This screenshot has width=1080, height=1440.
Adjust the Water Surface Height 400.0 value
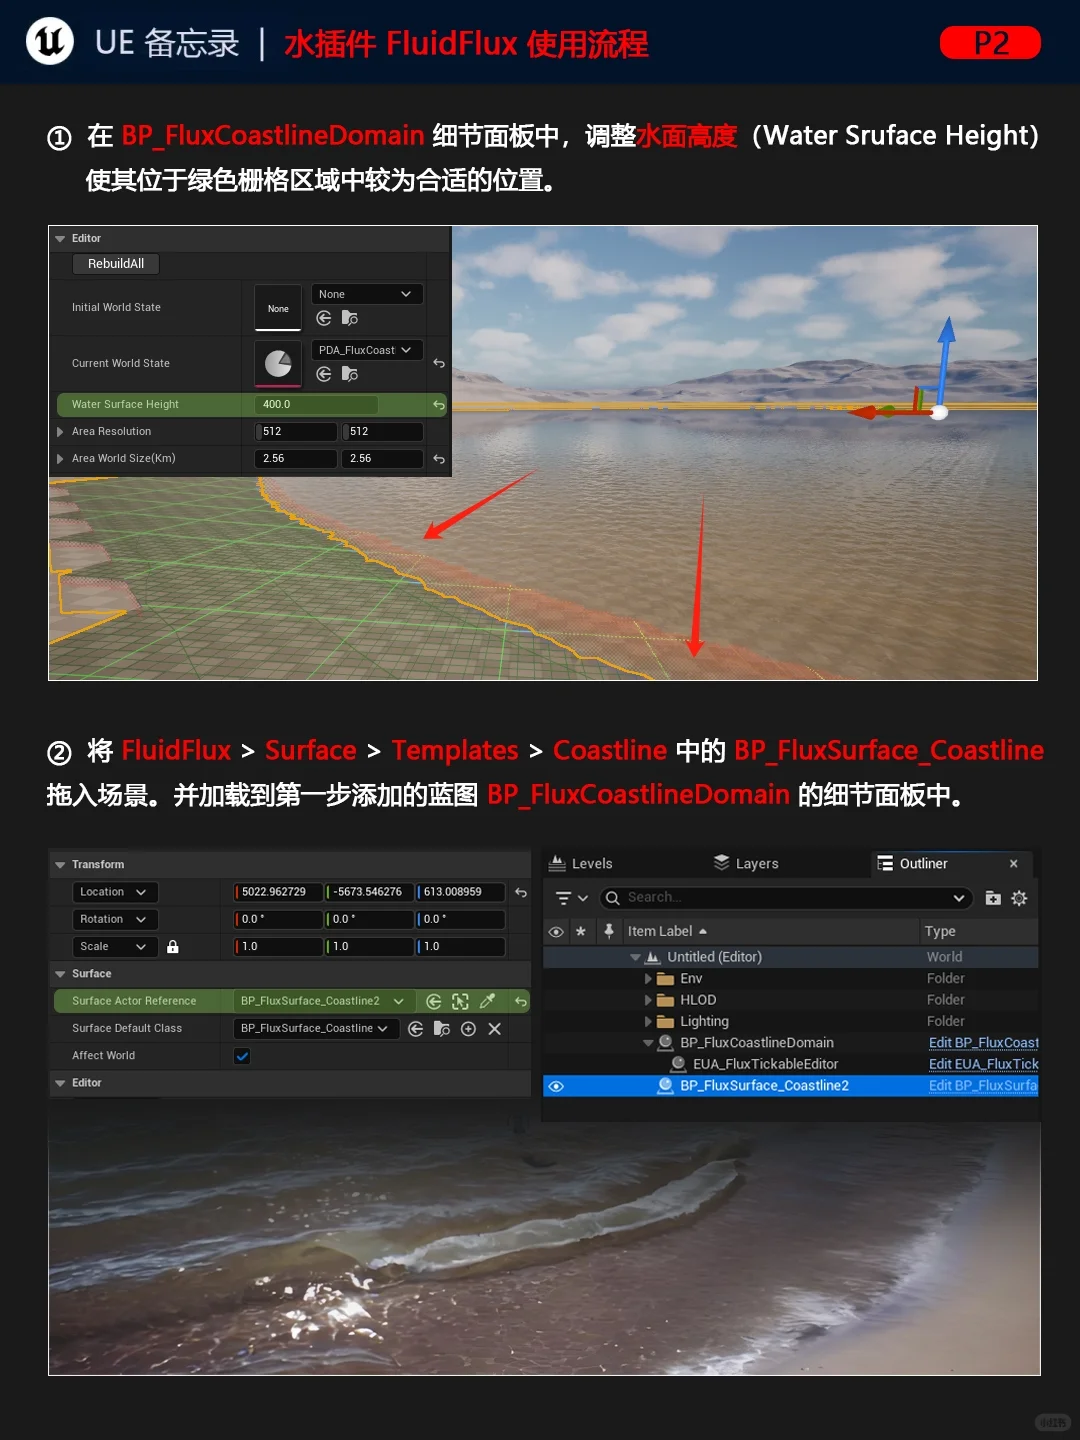coord(317,405)
